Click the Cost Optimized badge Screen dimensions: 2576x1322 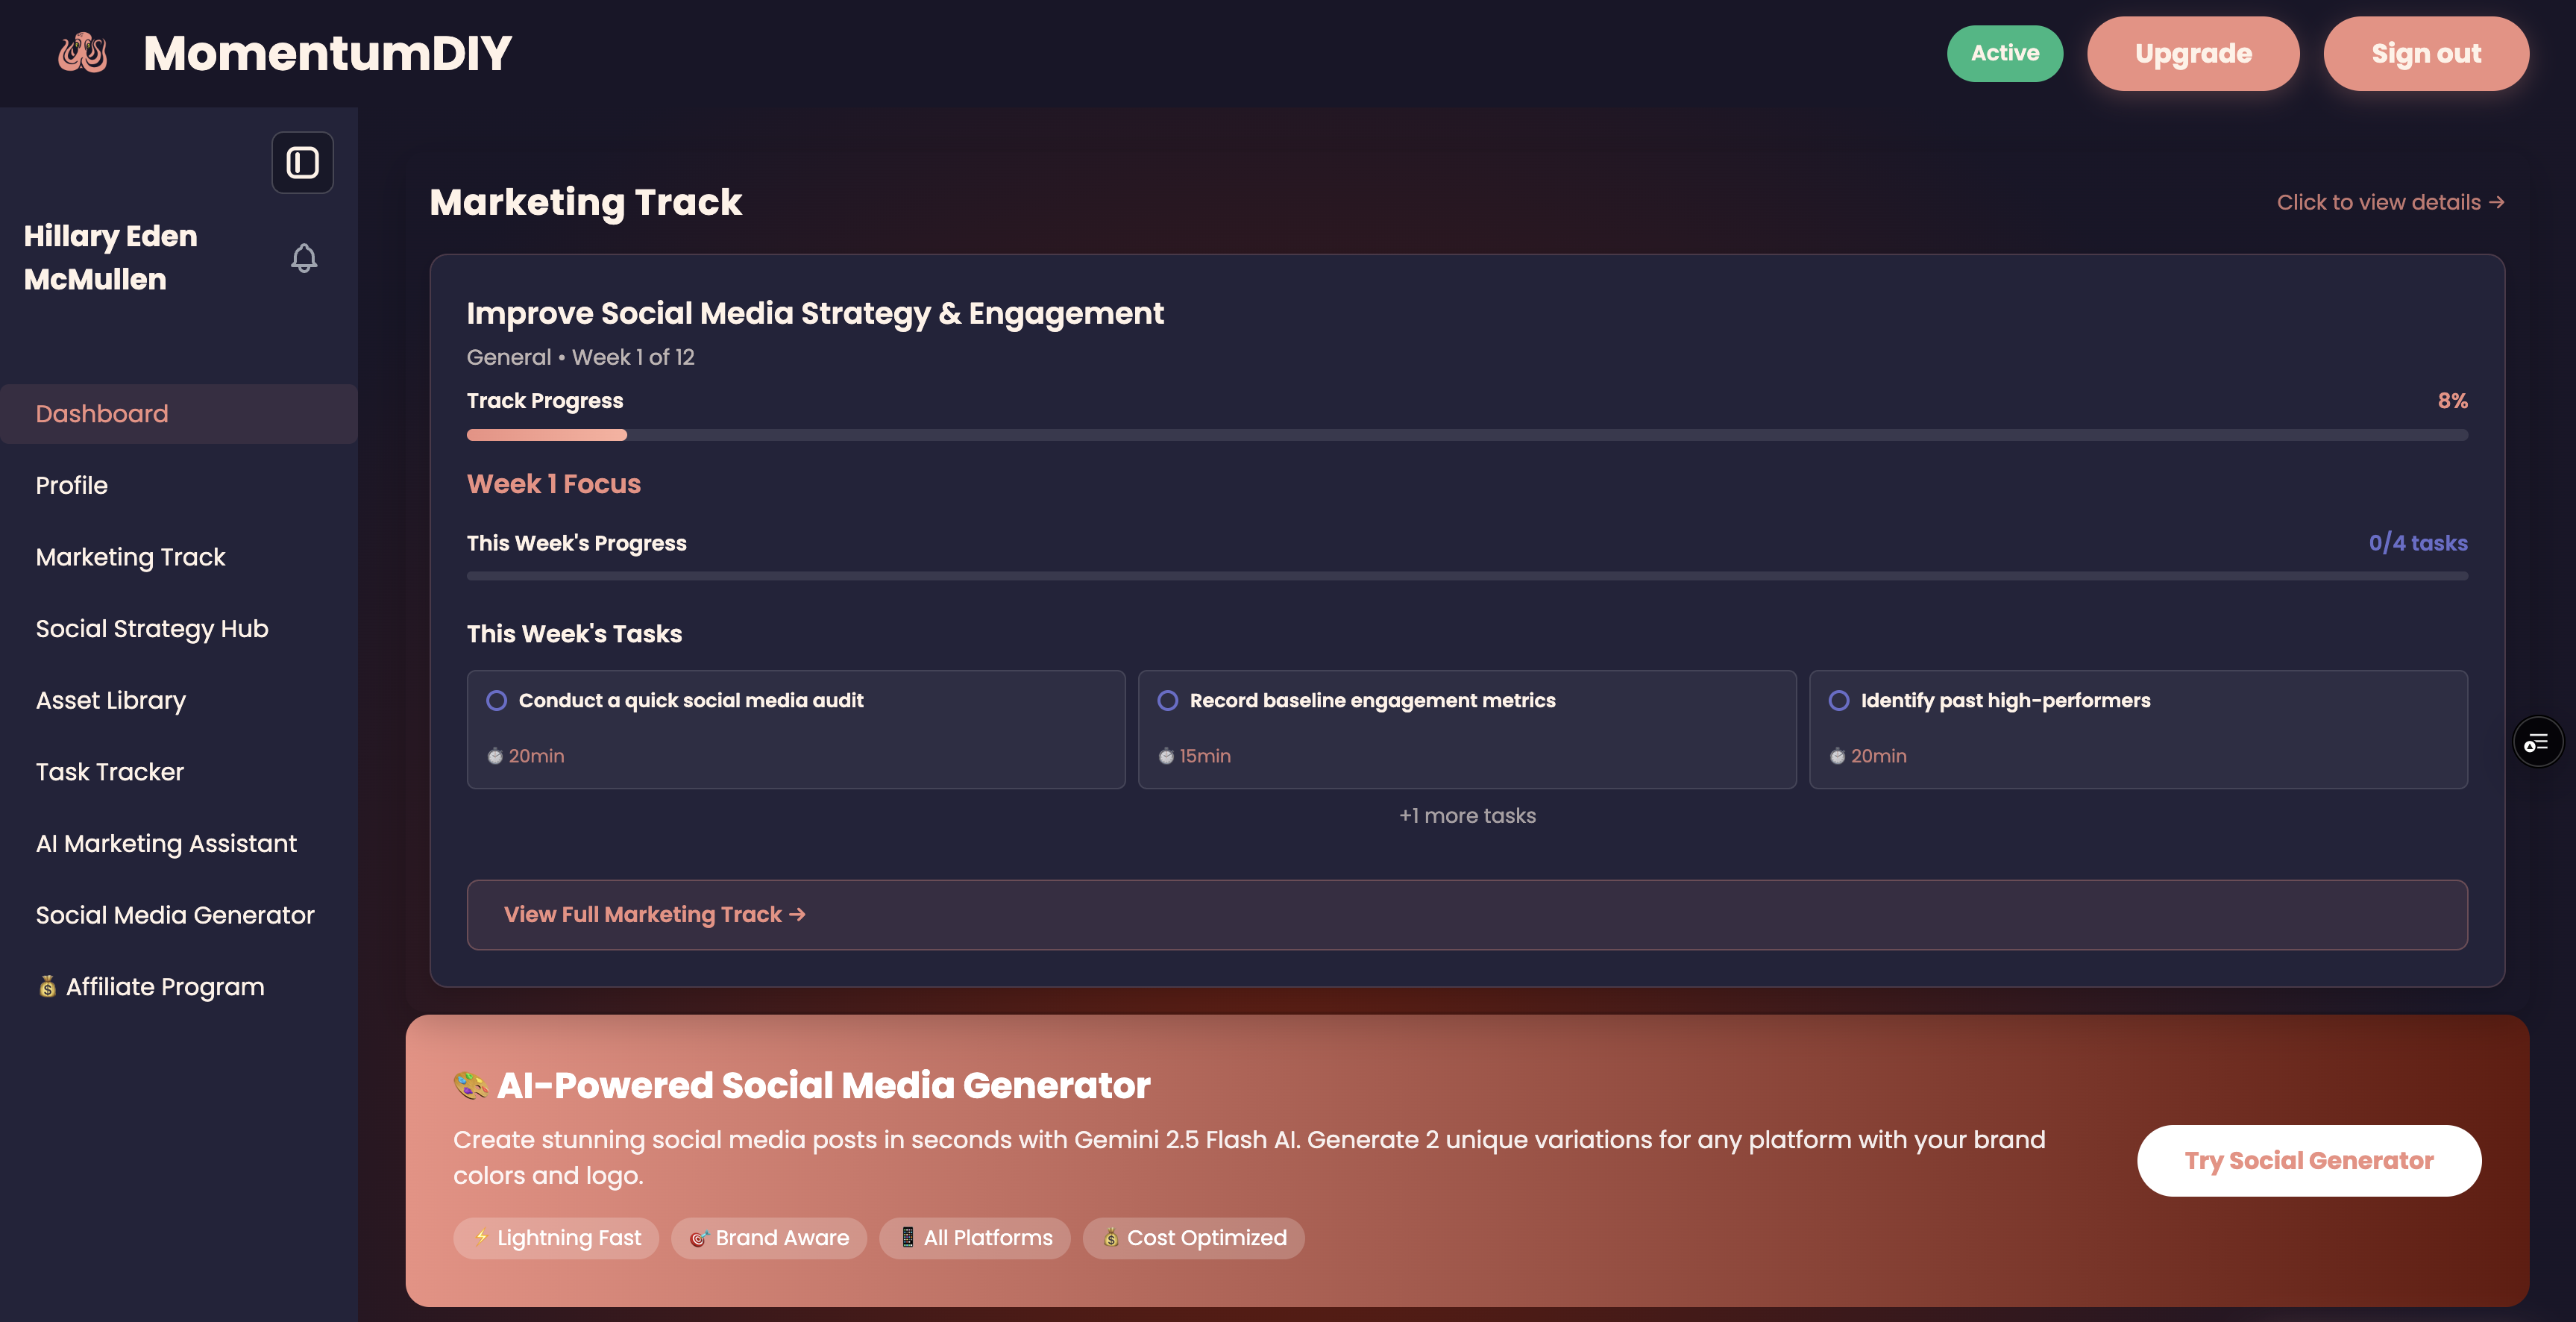click(x=1193, y=1238)
